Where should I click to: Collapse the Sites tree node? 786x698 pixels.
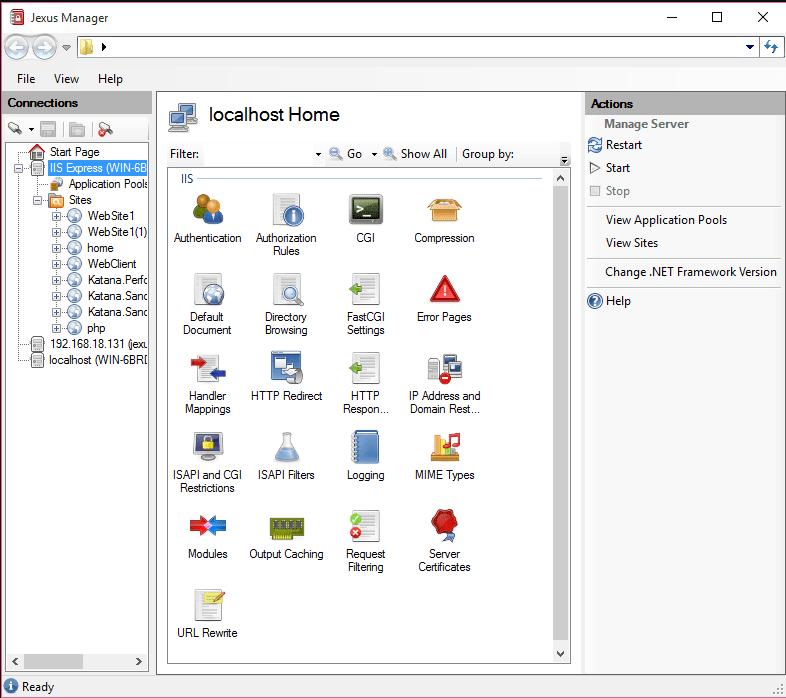coord(38,200)
